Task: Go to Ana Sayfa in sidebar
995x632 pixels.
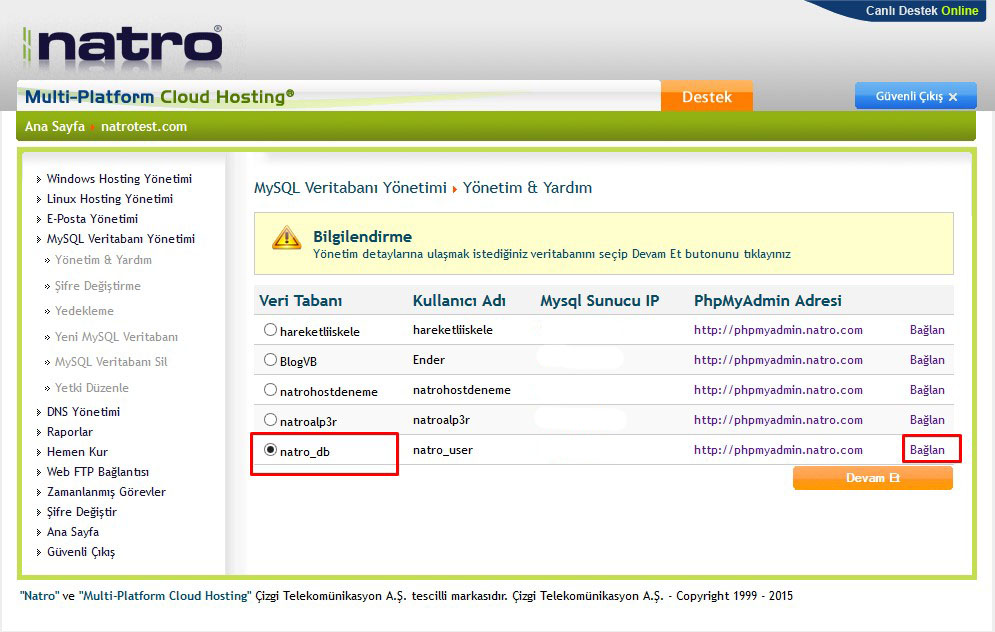Action: [73, 532]
